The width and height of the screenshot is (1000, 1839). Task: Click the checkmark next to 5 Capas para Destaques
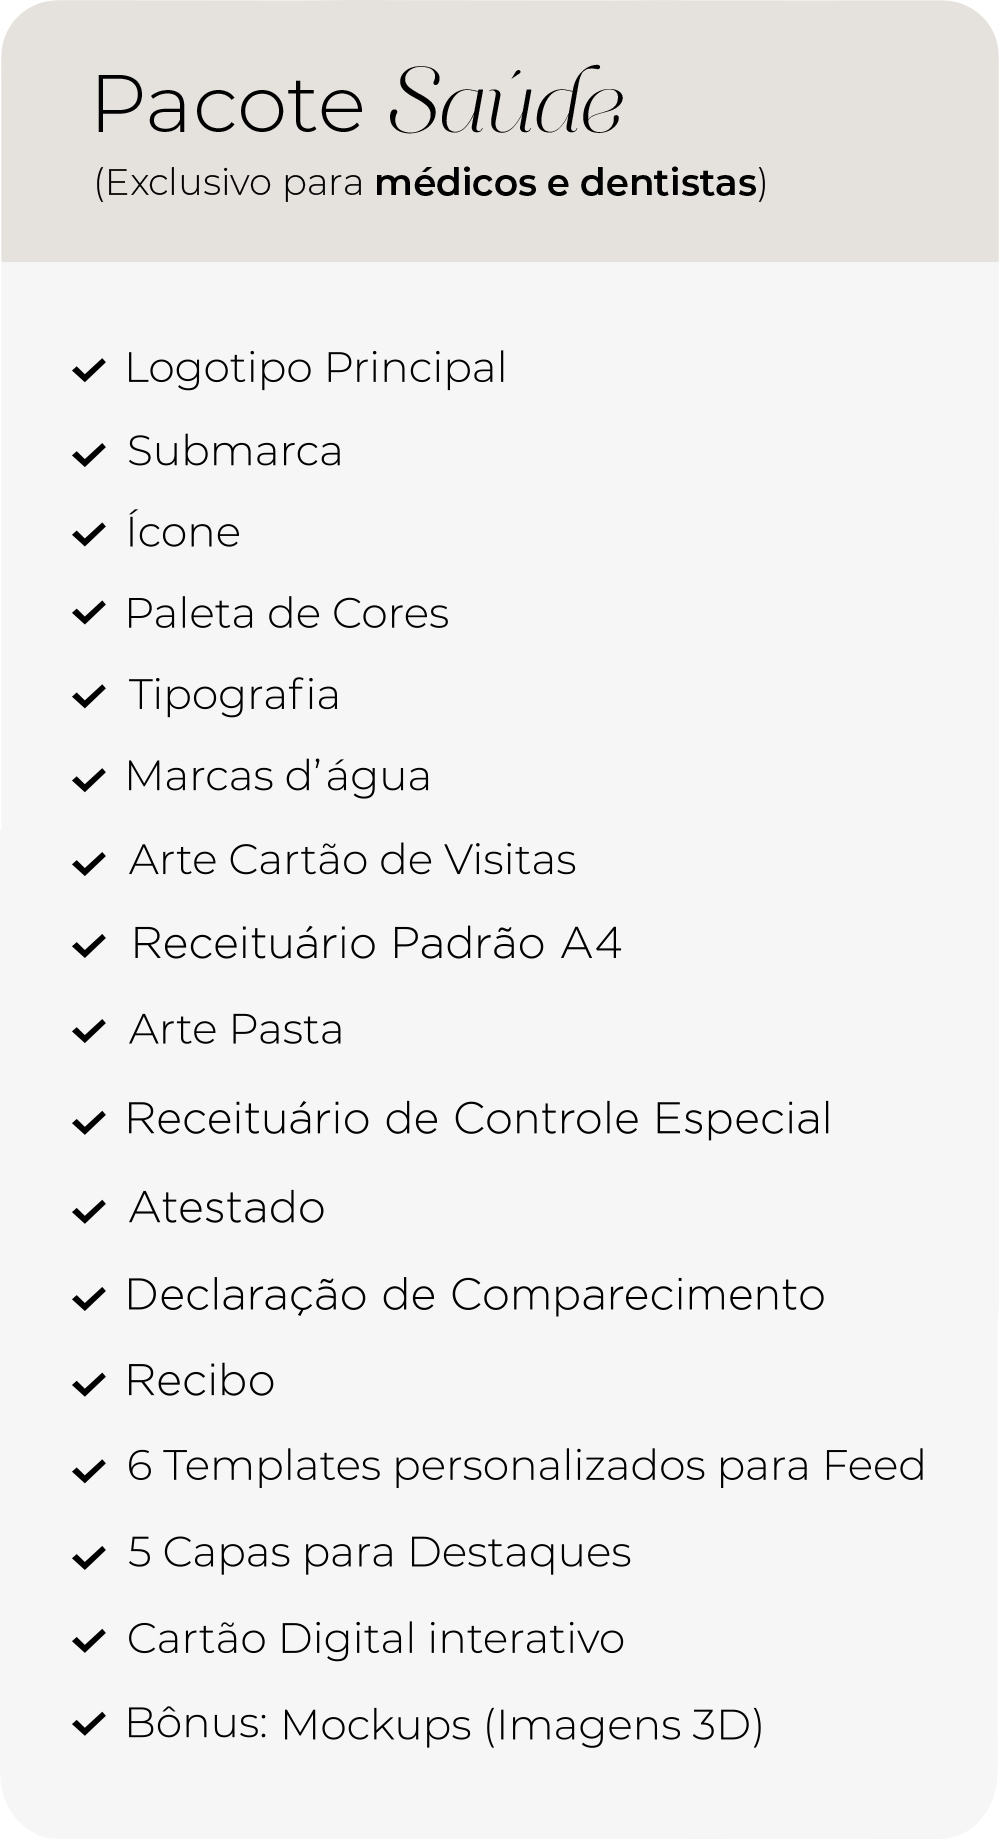coord(89,1558)
